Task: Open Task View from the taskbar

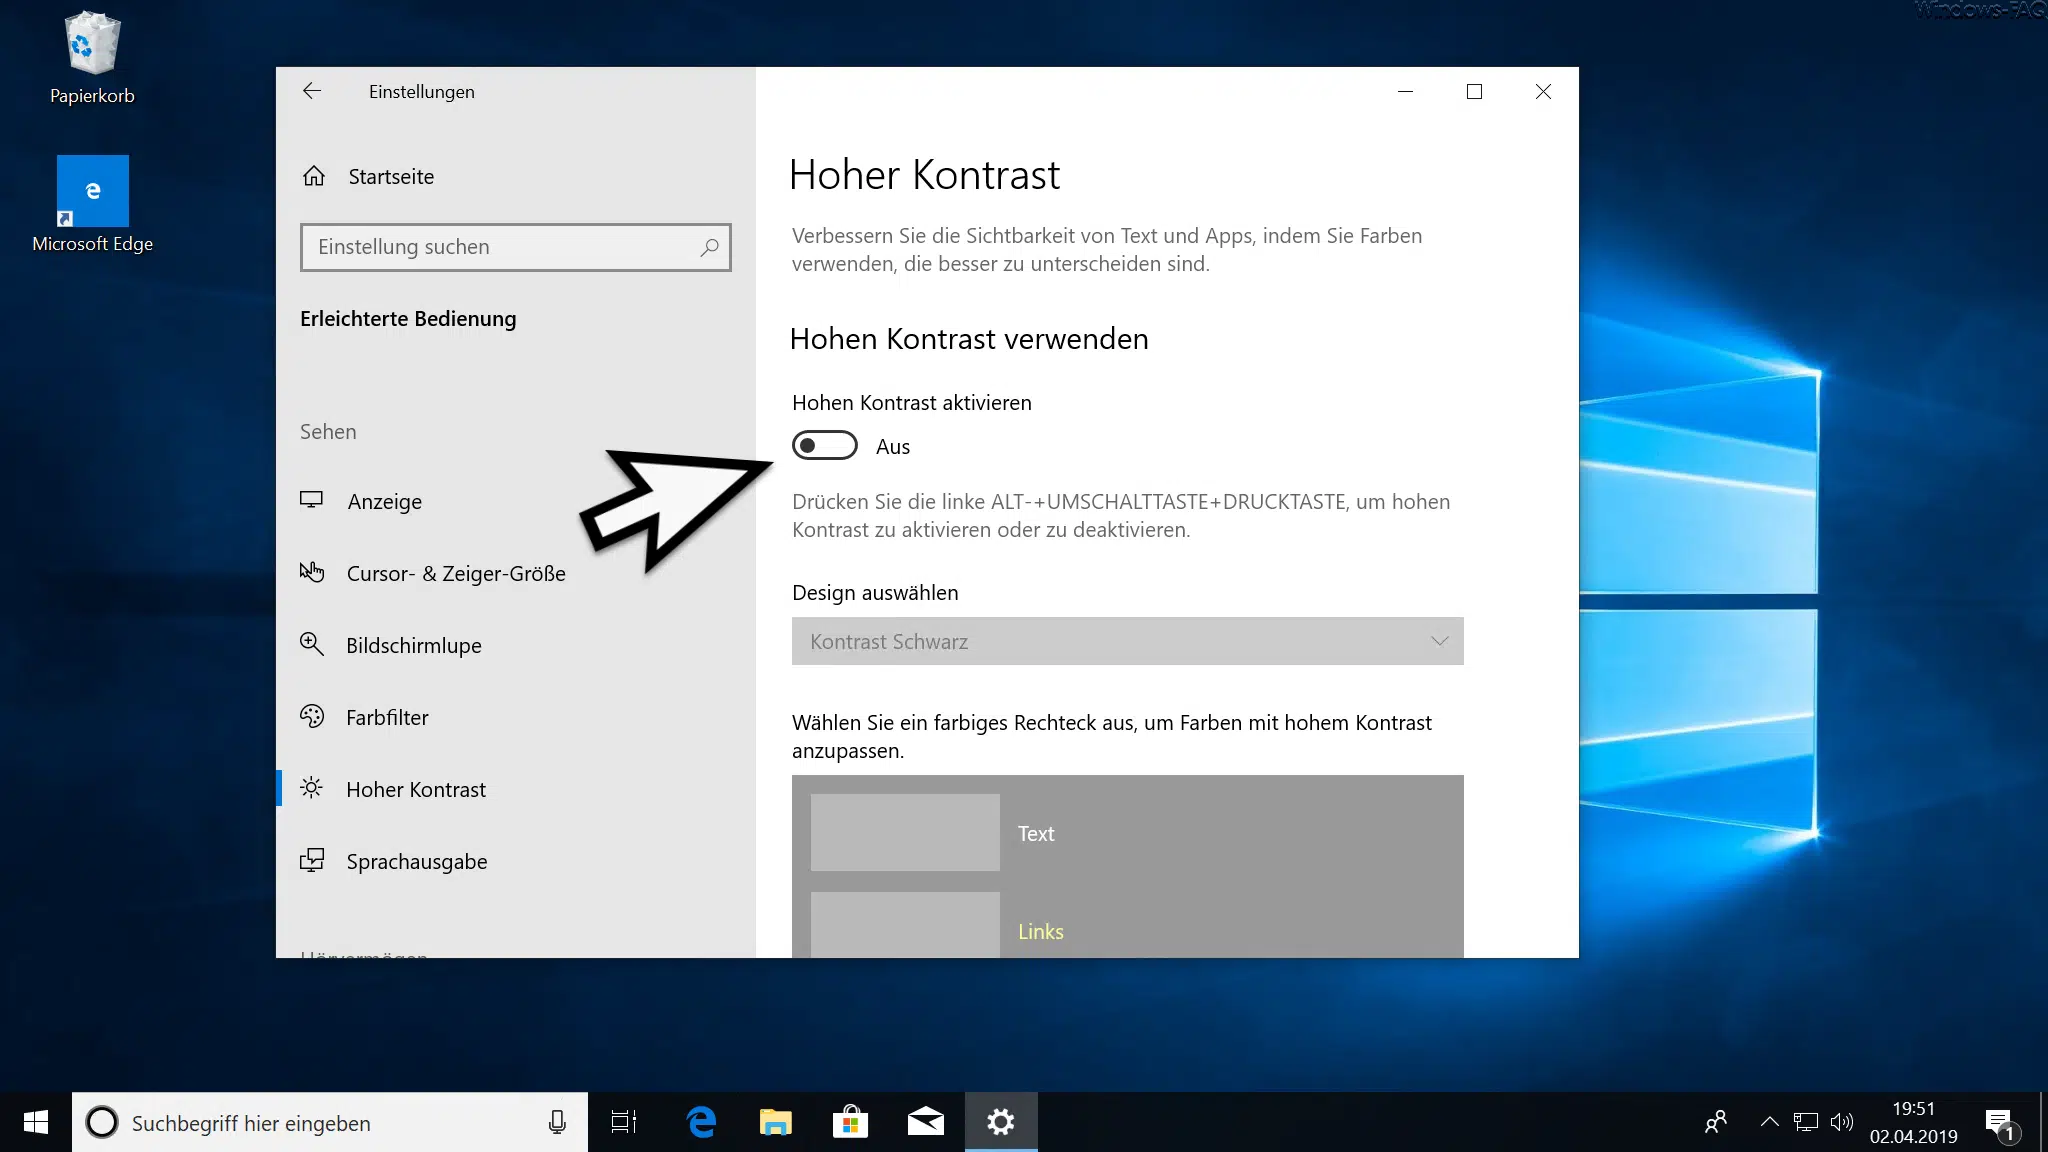Action: [x=623, y=1122]
